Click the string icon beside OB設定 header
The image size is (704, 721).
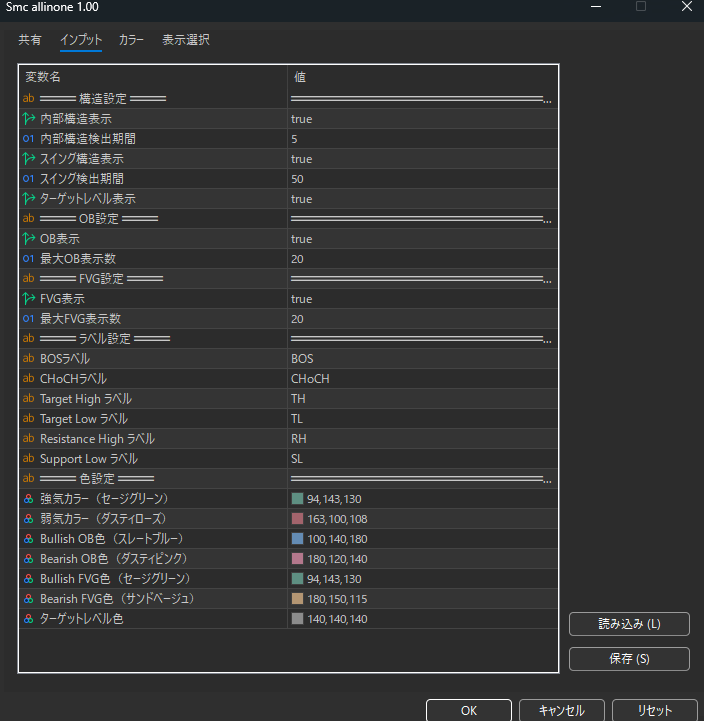pyautogui.click(x=29, y=218)
